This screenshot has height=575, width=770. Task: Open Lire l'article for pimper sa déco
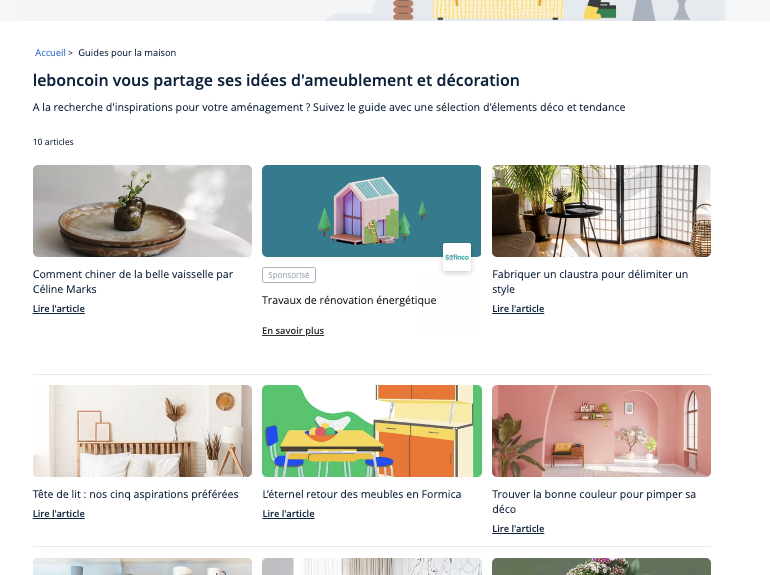tap(518, 529)
